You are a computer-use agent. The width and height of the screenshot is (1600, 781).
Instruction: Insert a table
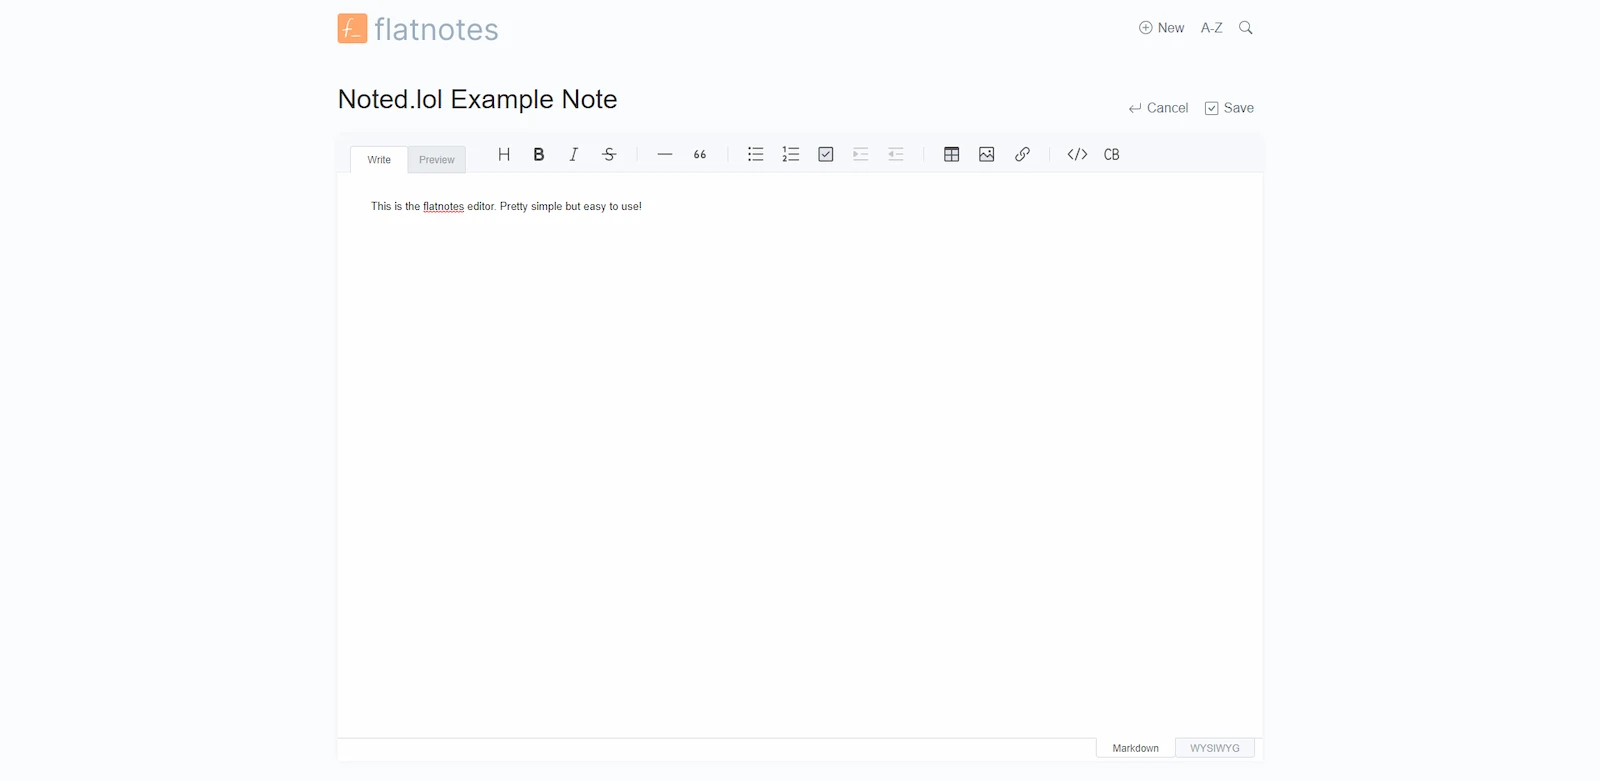click(x=952, y=154)
